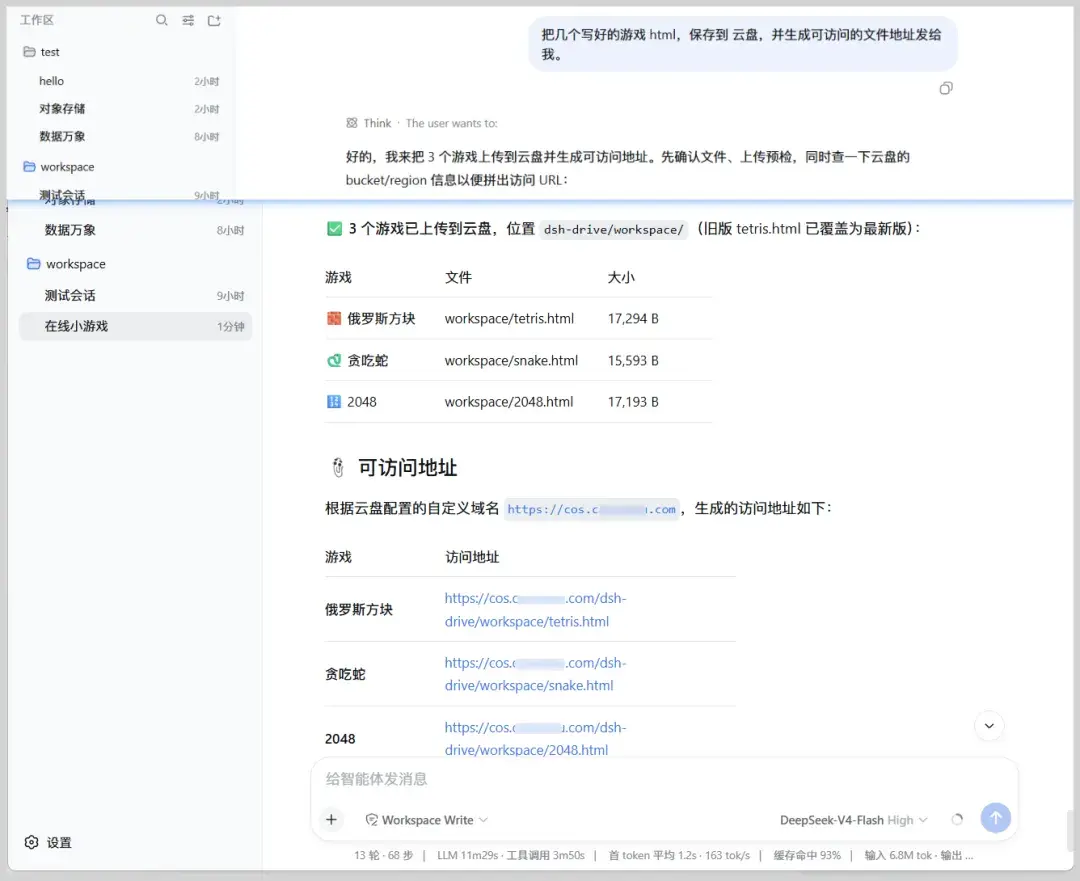Collapse the lower workspace folder
The image size is (1080, 881).
pos(66,264)
